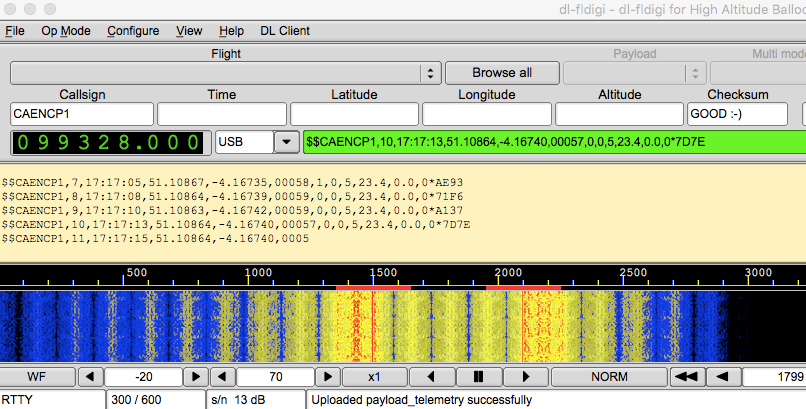Toggle the NORM waterfall speed button
The image size is (806, 409).
click(609, 377)
